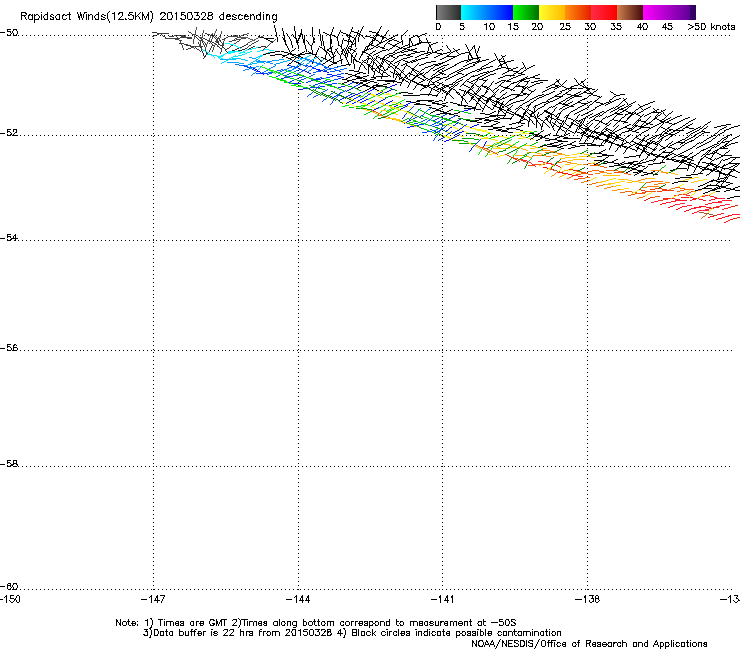Click the '>50 knots' legend label
This screenshot has width=740, height=650.
point(711,27)
